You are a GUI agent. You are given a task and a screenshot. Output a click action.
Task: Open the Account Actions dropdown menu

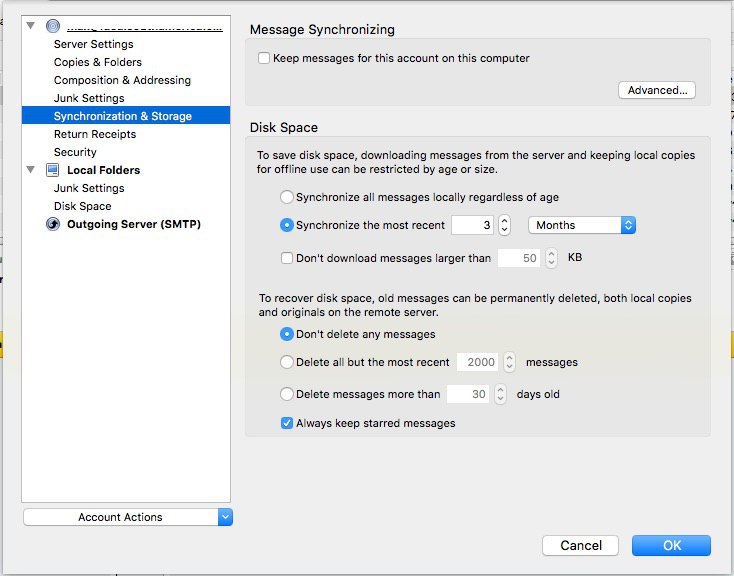tap(127, 517)
